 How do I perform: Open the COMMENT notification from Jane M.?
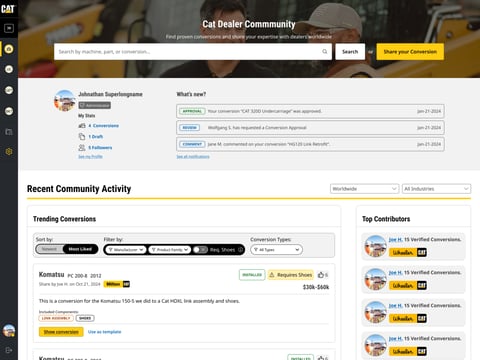click(310, 144)
